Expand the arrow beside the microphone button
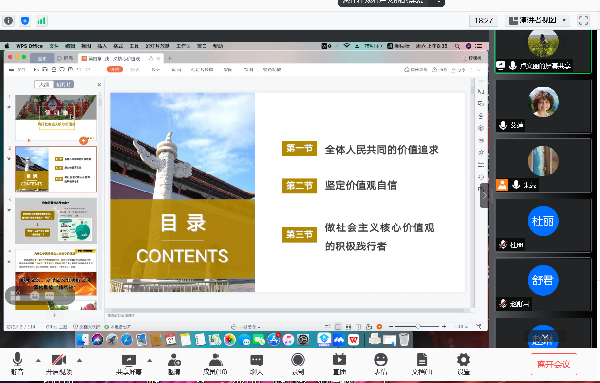This screenshot has width=600, height=383. point(38,360)
